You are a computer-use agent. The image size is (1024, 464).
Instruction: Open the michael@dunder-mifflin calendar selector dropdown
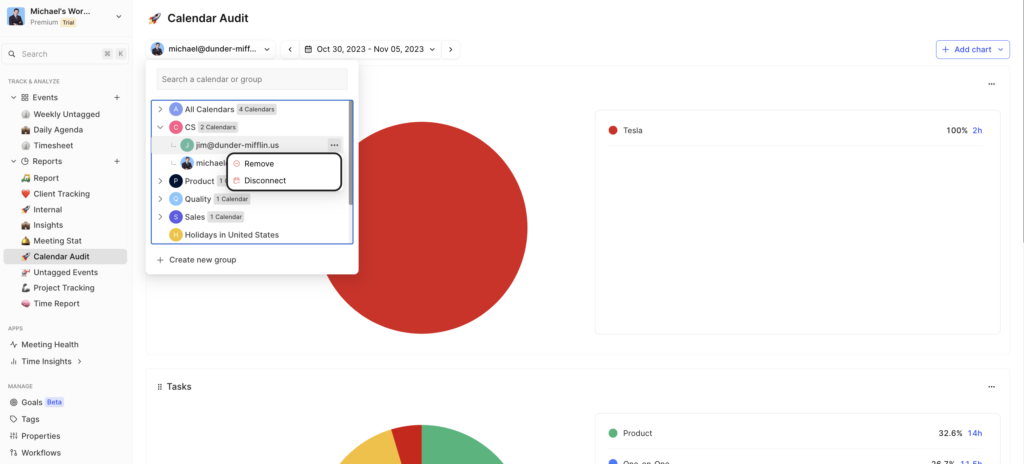tap(211, 49)
